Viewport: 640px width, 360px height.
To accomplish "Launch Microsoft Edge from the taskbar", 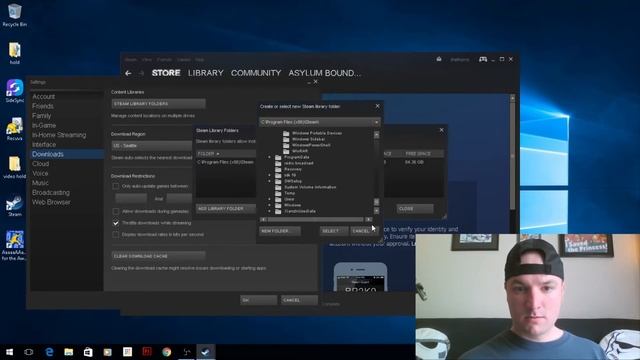I will click(x=49, y=352).
